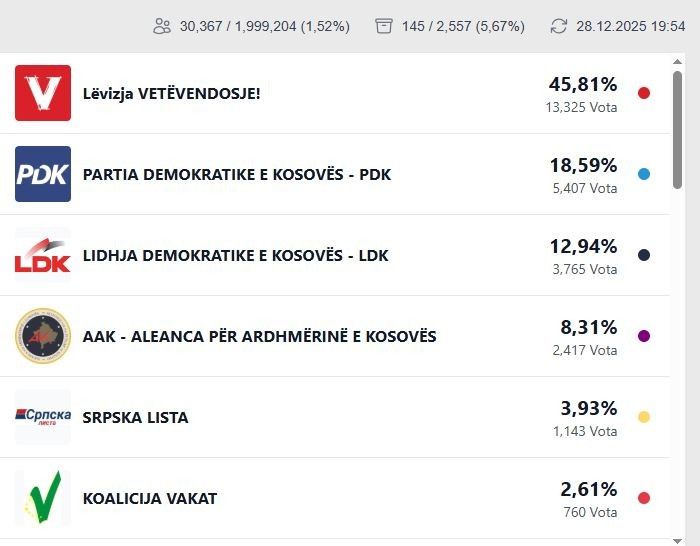Click the Srpska Lista logo
Viewport: 700px width, 546px height.
pyautogui.click(x=43, y=417)
